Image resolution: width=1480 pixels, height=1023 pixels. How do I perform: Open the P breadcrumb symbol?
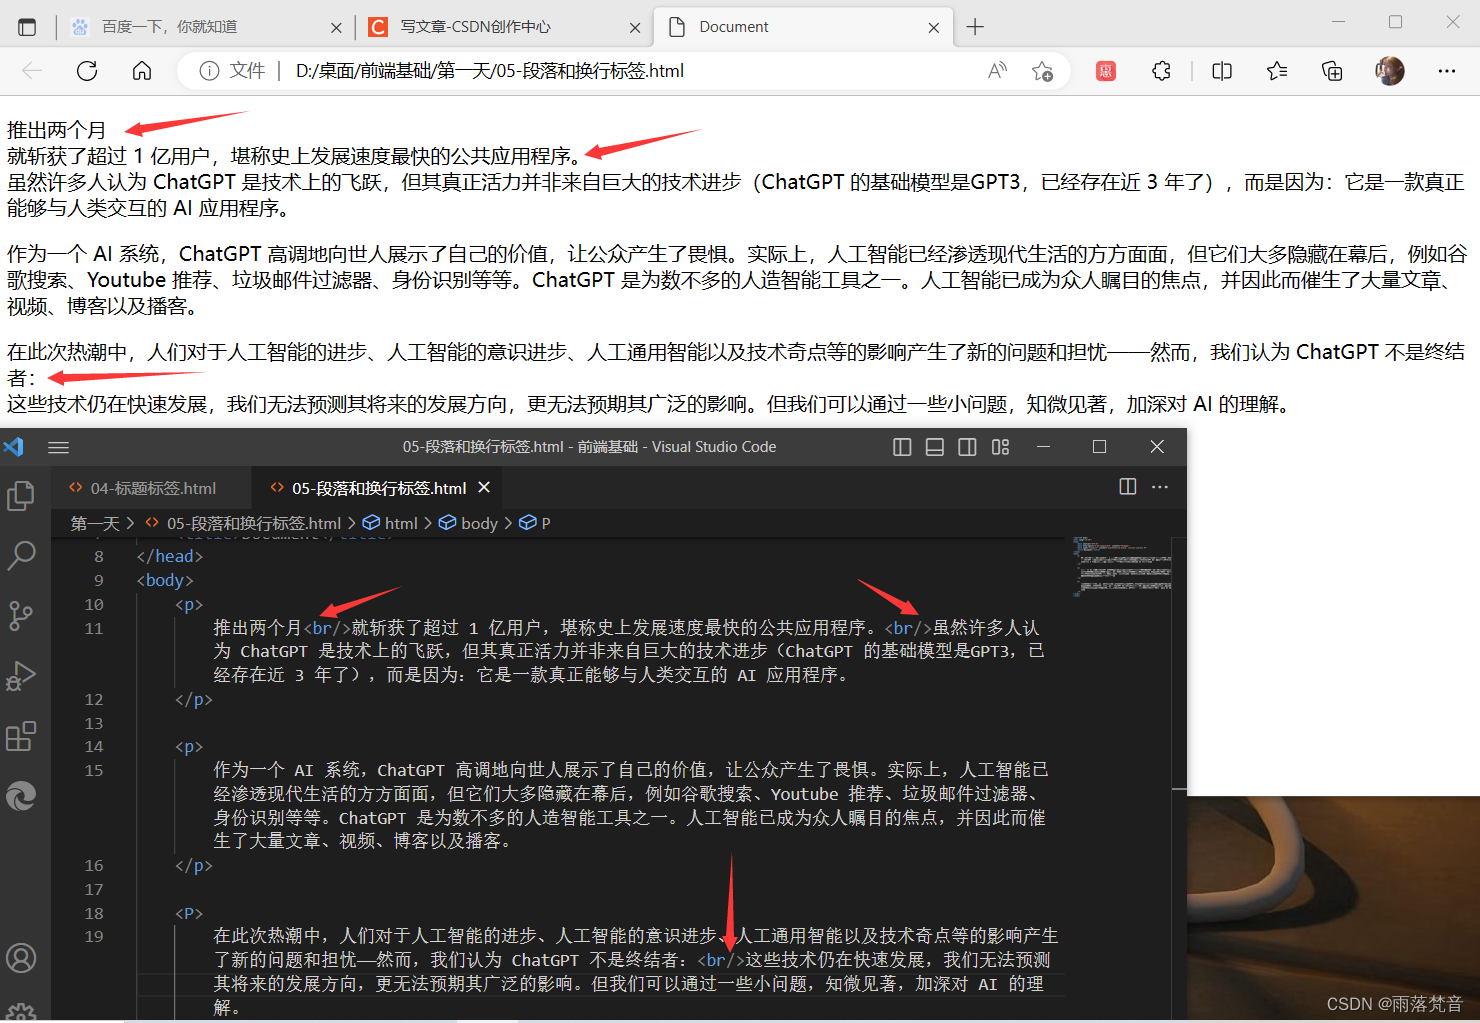pos(535,523)
